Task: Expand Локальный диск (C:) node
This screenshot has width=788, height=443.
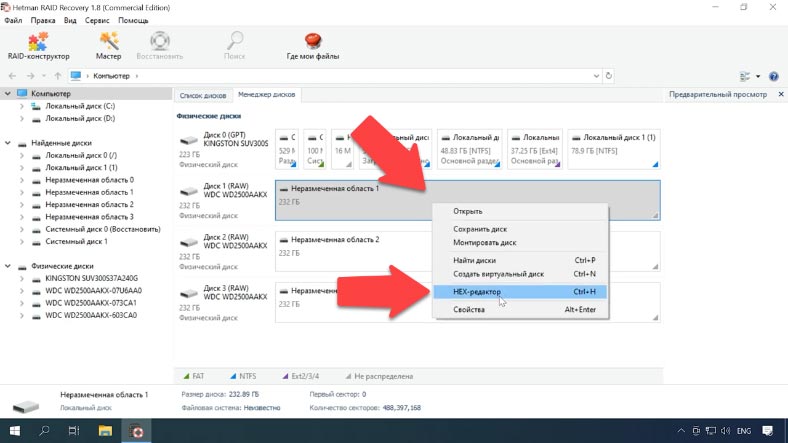Action: (x=22, y=106)
